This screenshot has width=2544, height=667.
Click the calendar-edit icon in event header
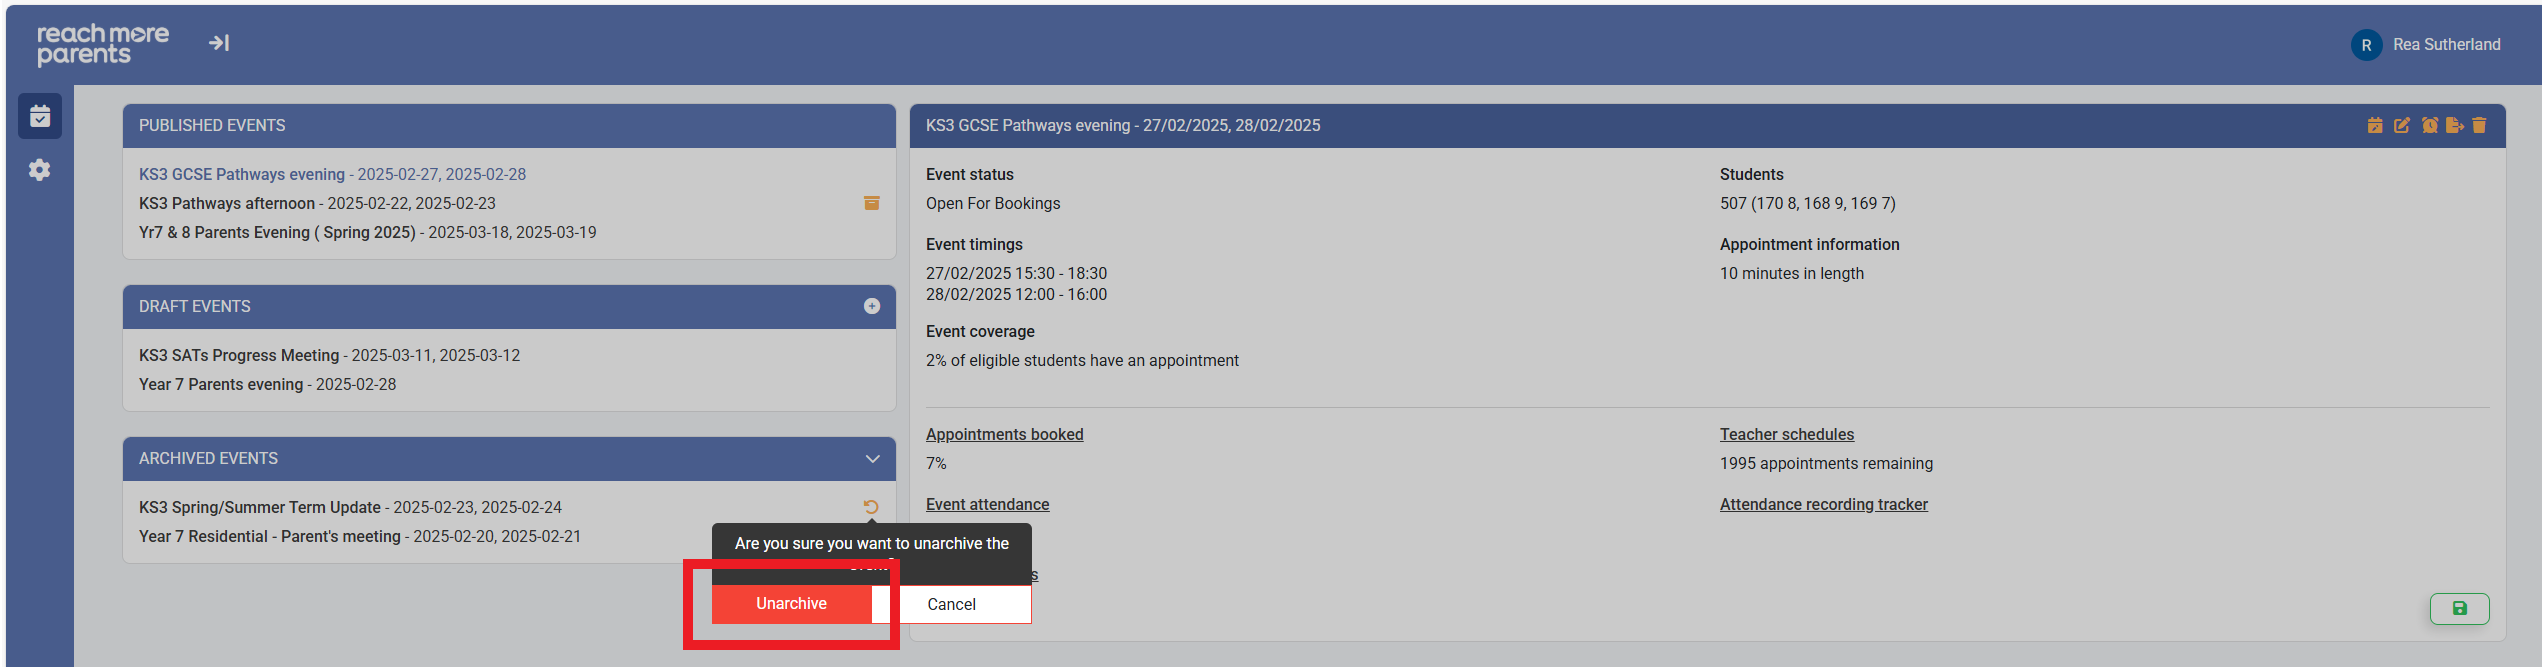click(2374, 126)
